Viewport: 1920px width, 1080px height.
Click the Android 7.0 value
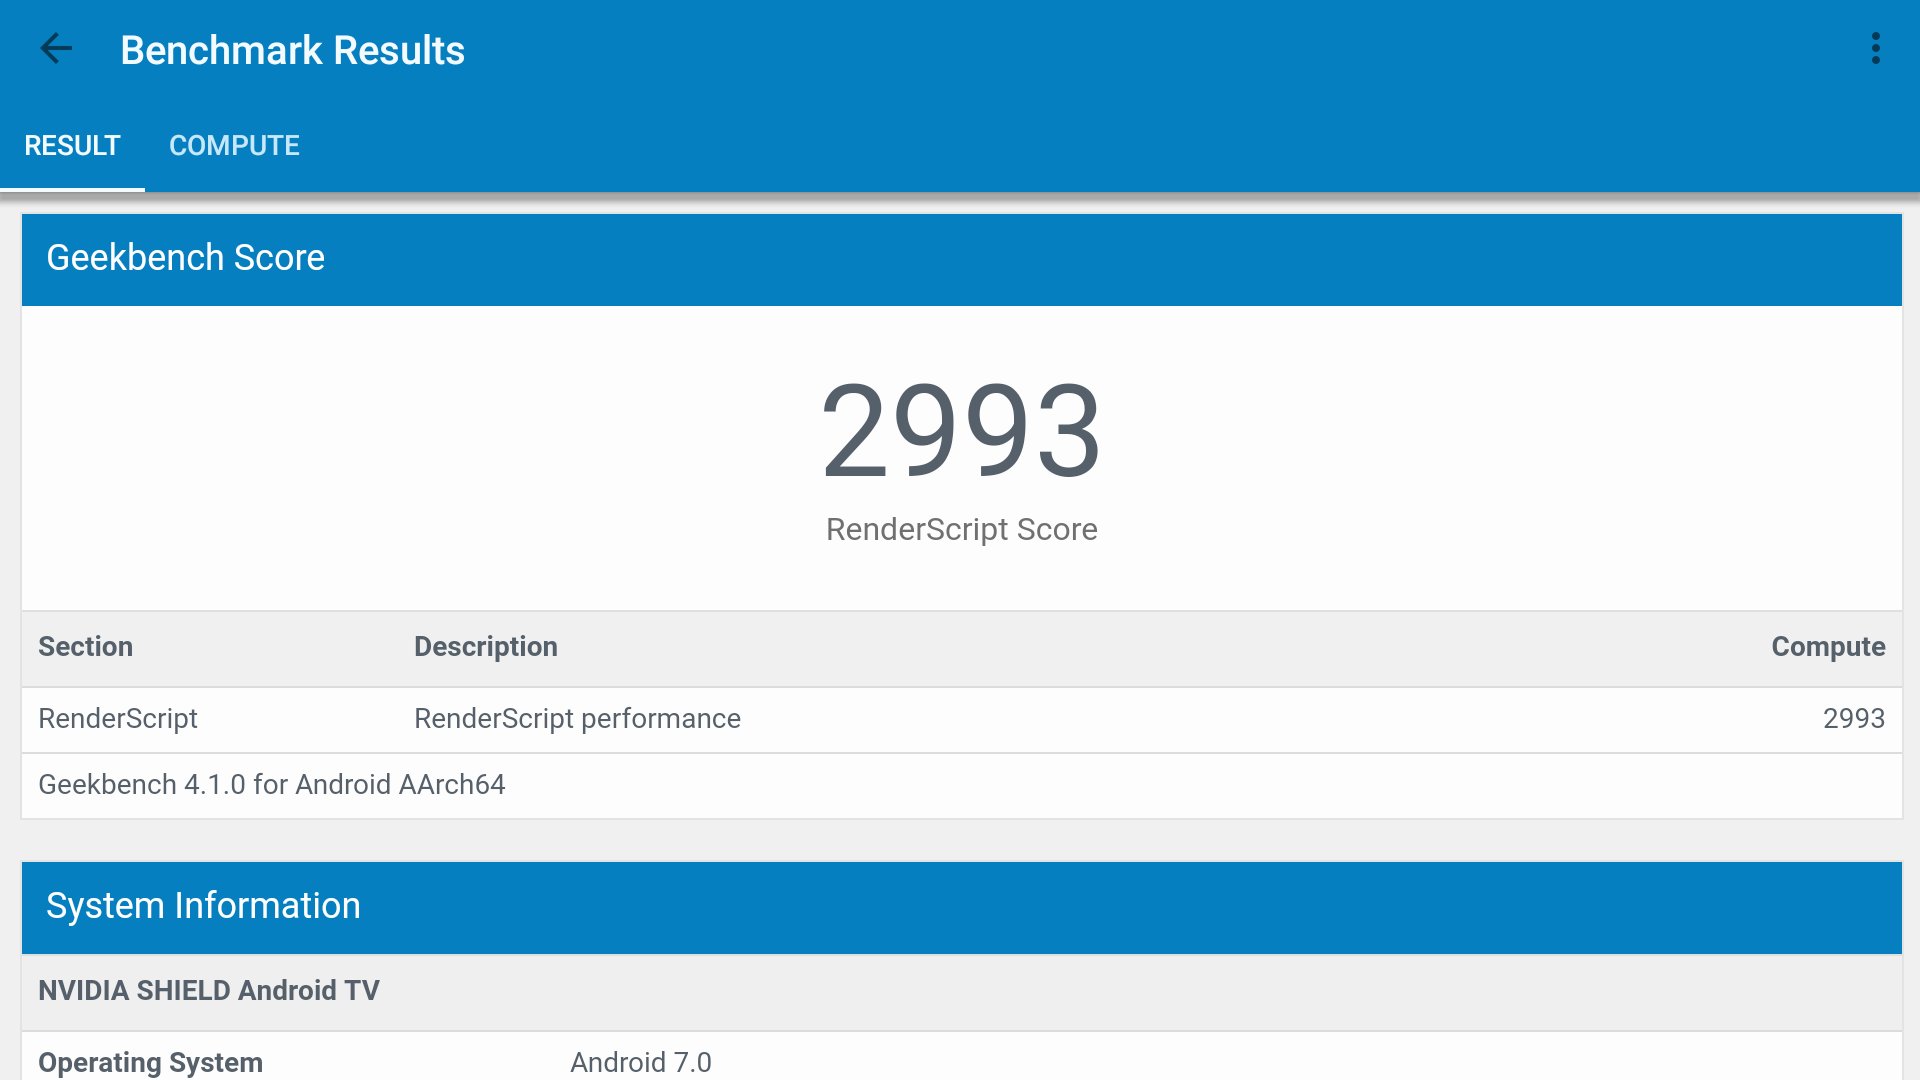pyautogui.click(x=640, y=1062)
